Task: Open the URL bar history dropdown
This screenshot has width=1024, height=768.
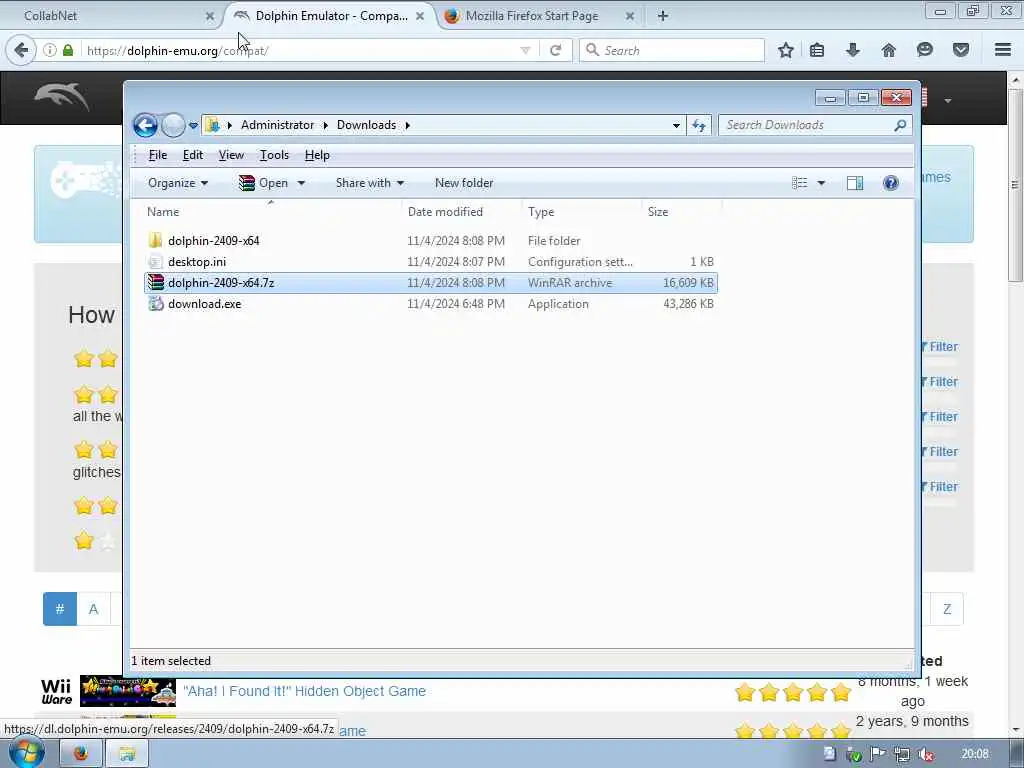Action: pyautogui.click(x=525, y=50)
